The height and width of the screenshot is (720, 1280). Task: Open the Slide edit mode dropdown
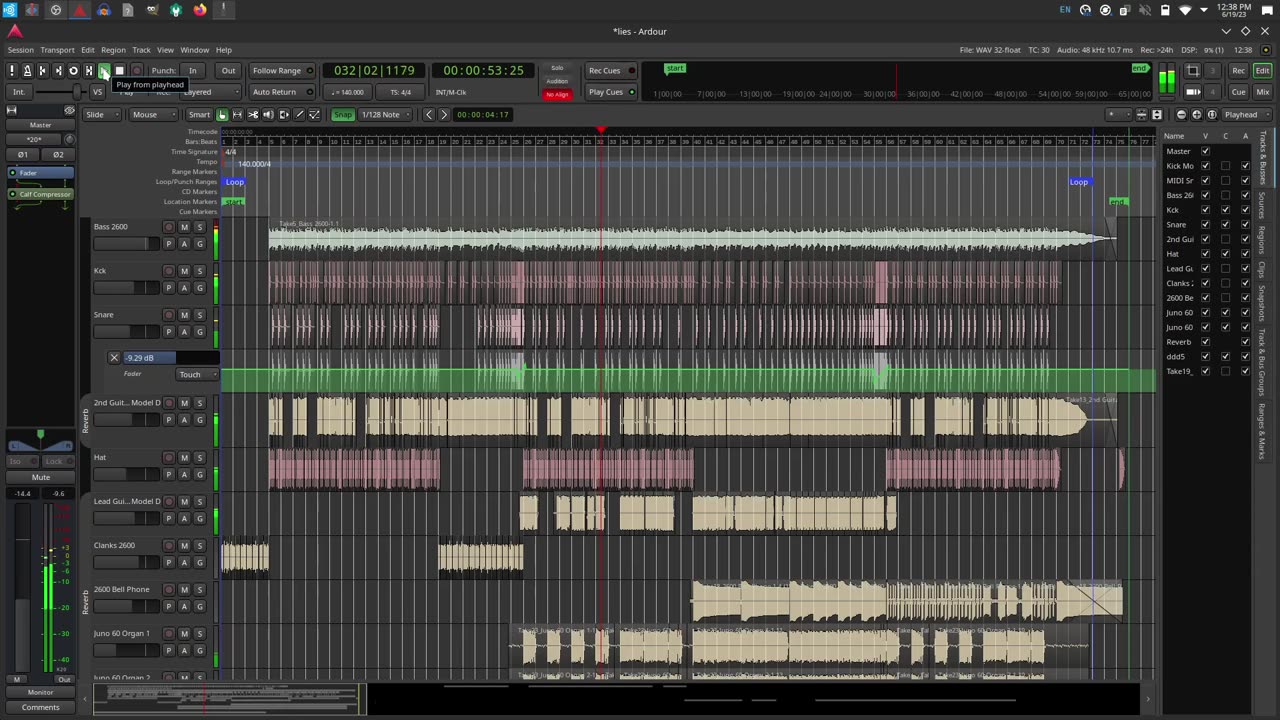coord(100,115)
